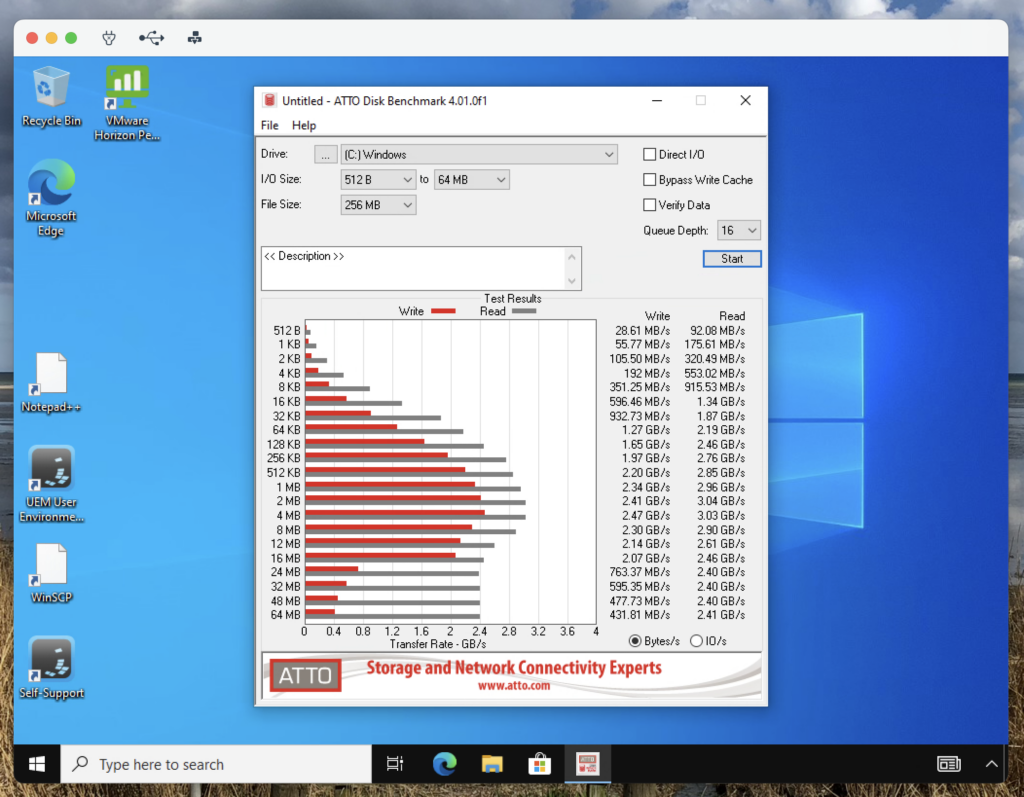This screenshot has width=1024, height=797.
Task: Click the Windows taskbar search box
Action: tap(216, 764)
